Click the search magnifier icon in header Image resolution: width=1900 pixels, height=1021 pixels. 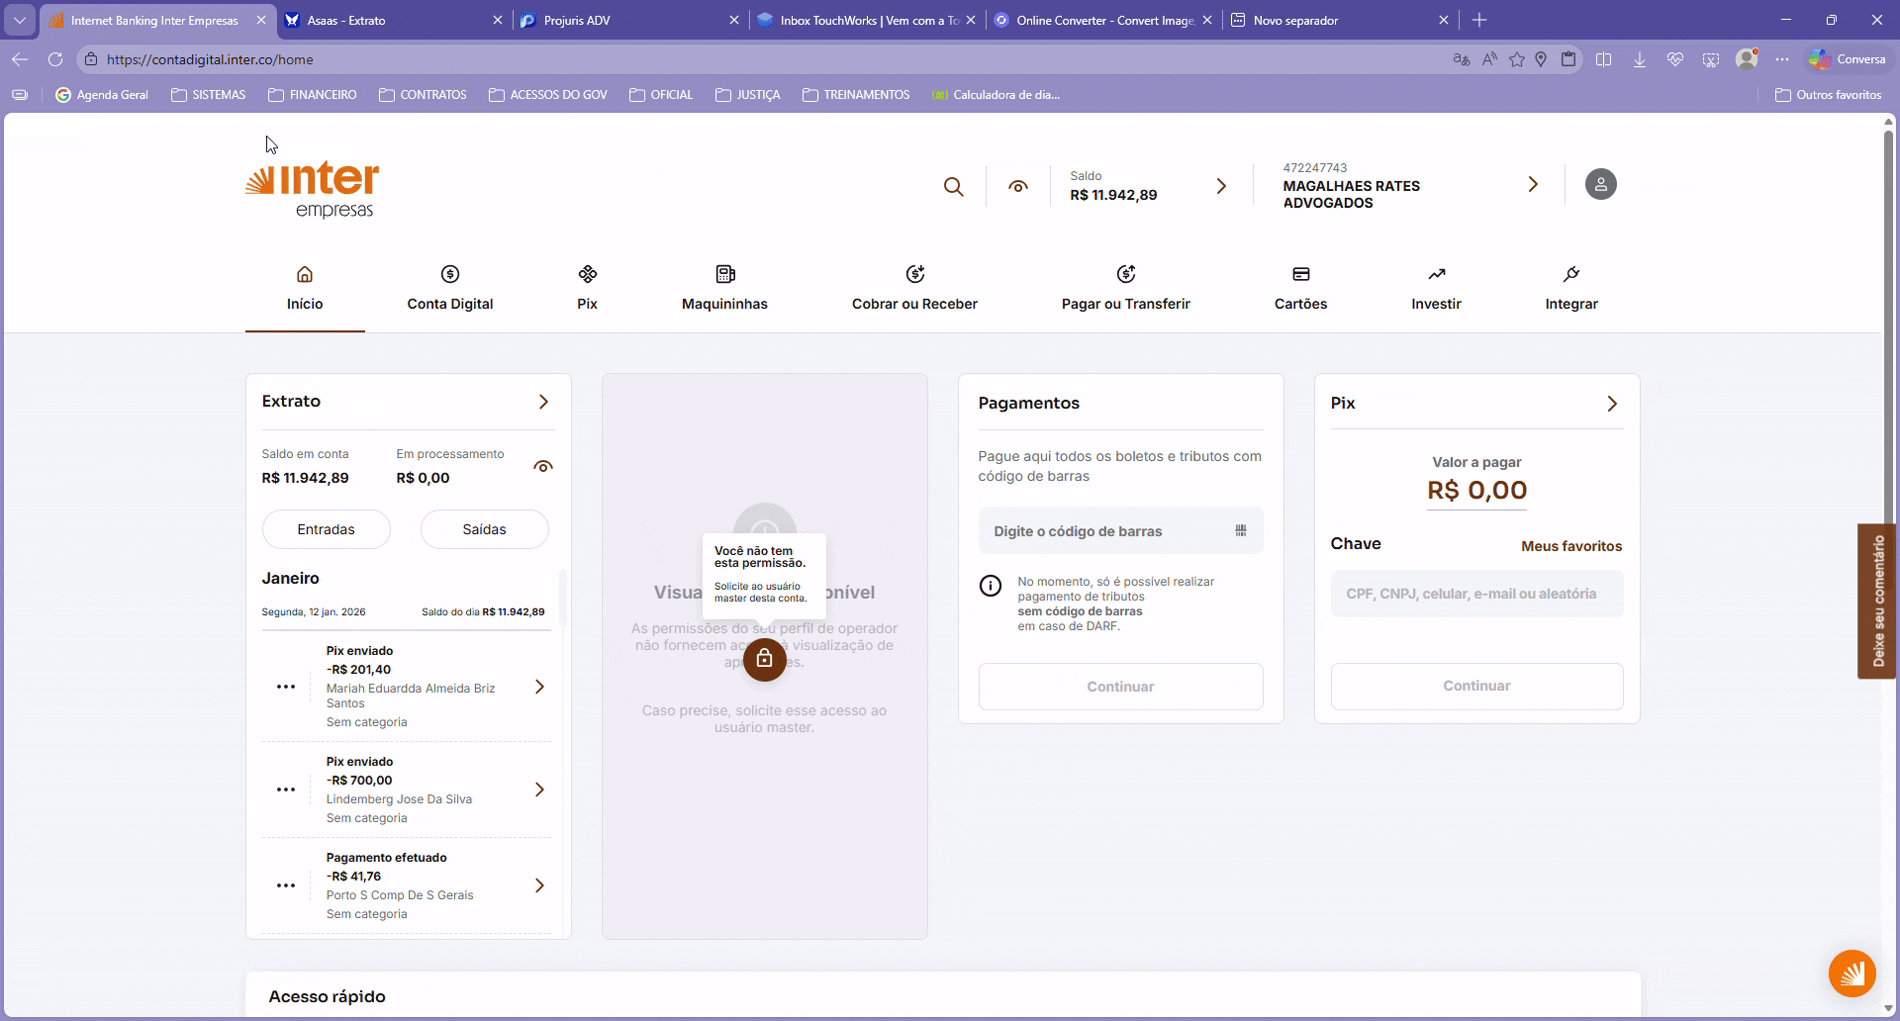pyautogui.click(x=953, y=187)
